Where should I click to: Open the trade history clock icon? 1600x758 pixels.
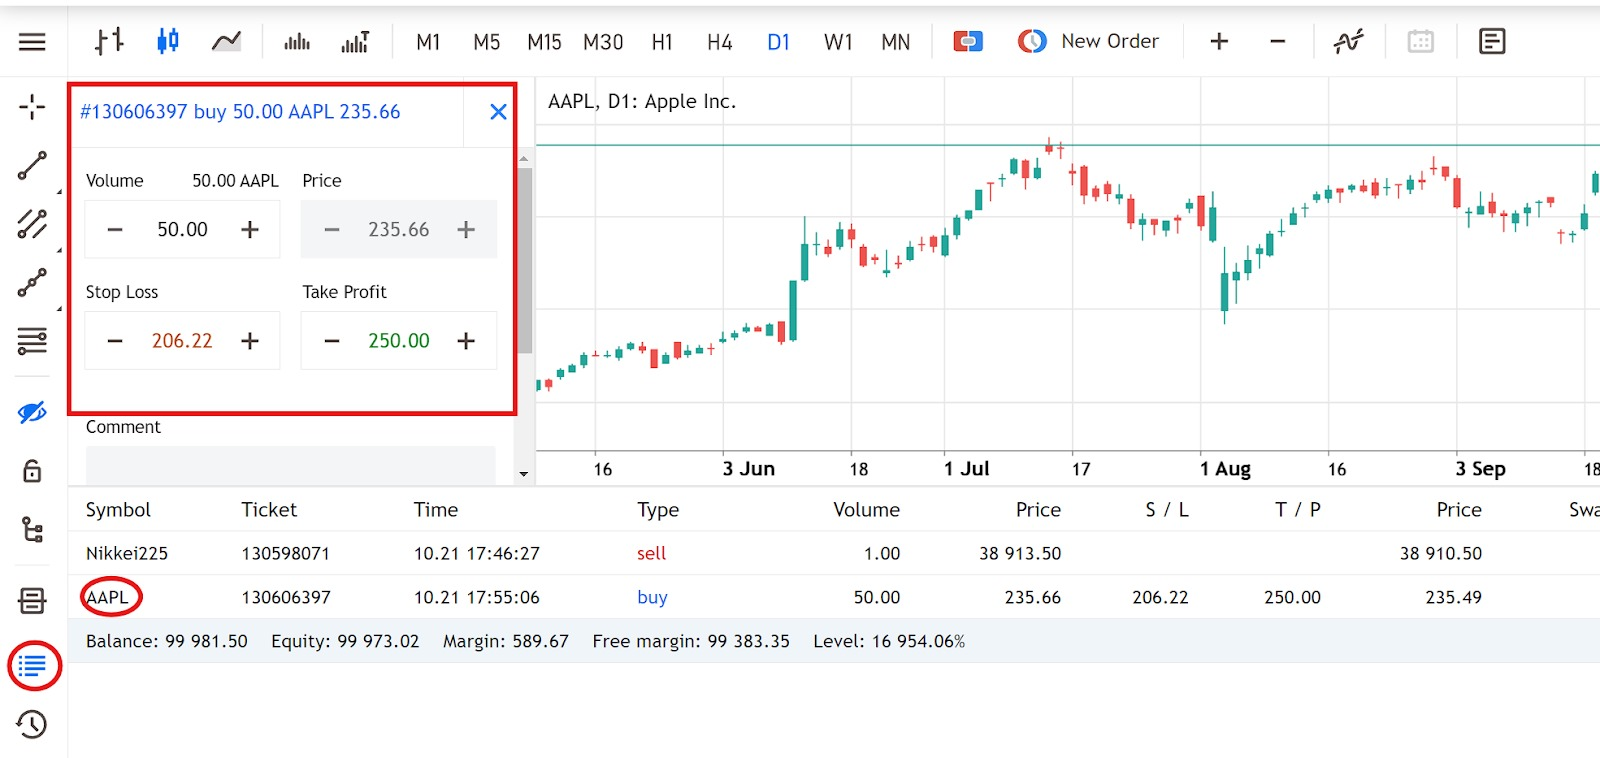point(32,724)
